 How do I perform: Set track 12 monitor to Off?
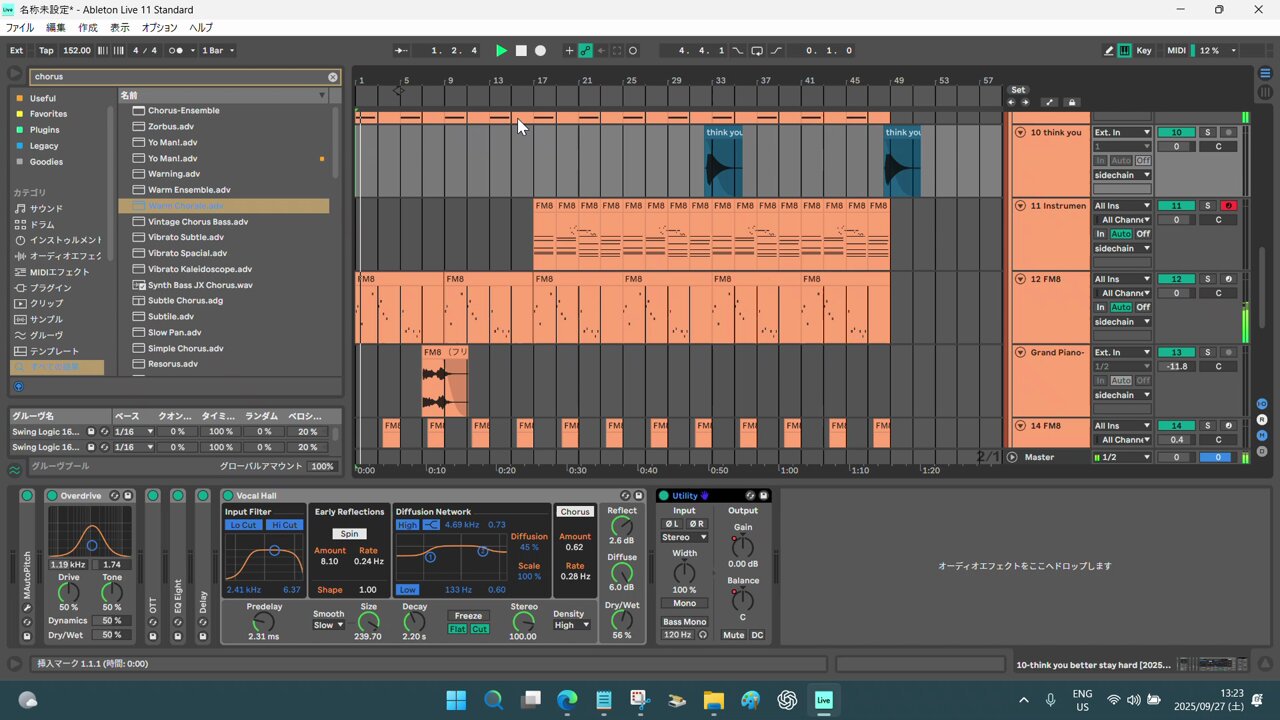(x=1143, y=307)
